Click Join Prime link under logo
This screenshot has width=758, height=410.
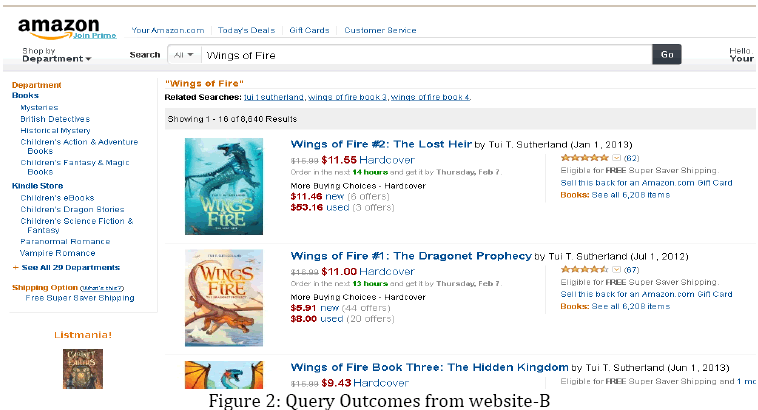tap(95, 35)
